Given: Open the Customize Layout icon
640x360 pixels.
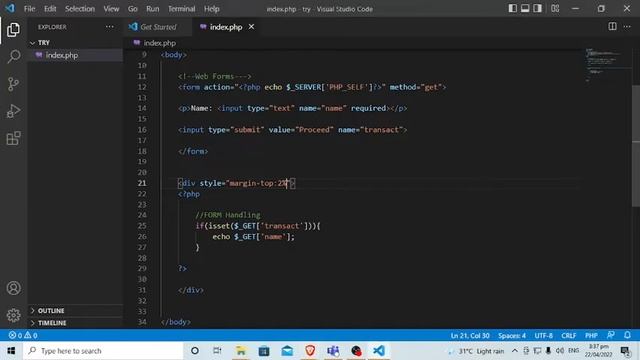Looking at the screenshot, I should (555, 9).
